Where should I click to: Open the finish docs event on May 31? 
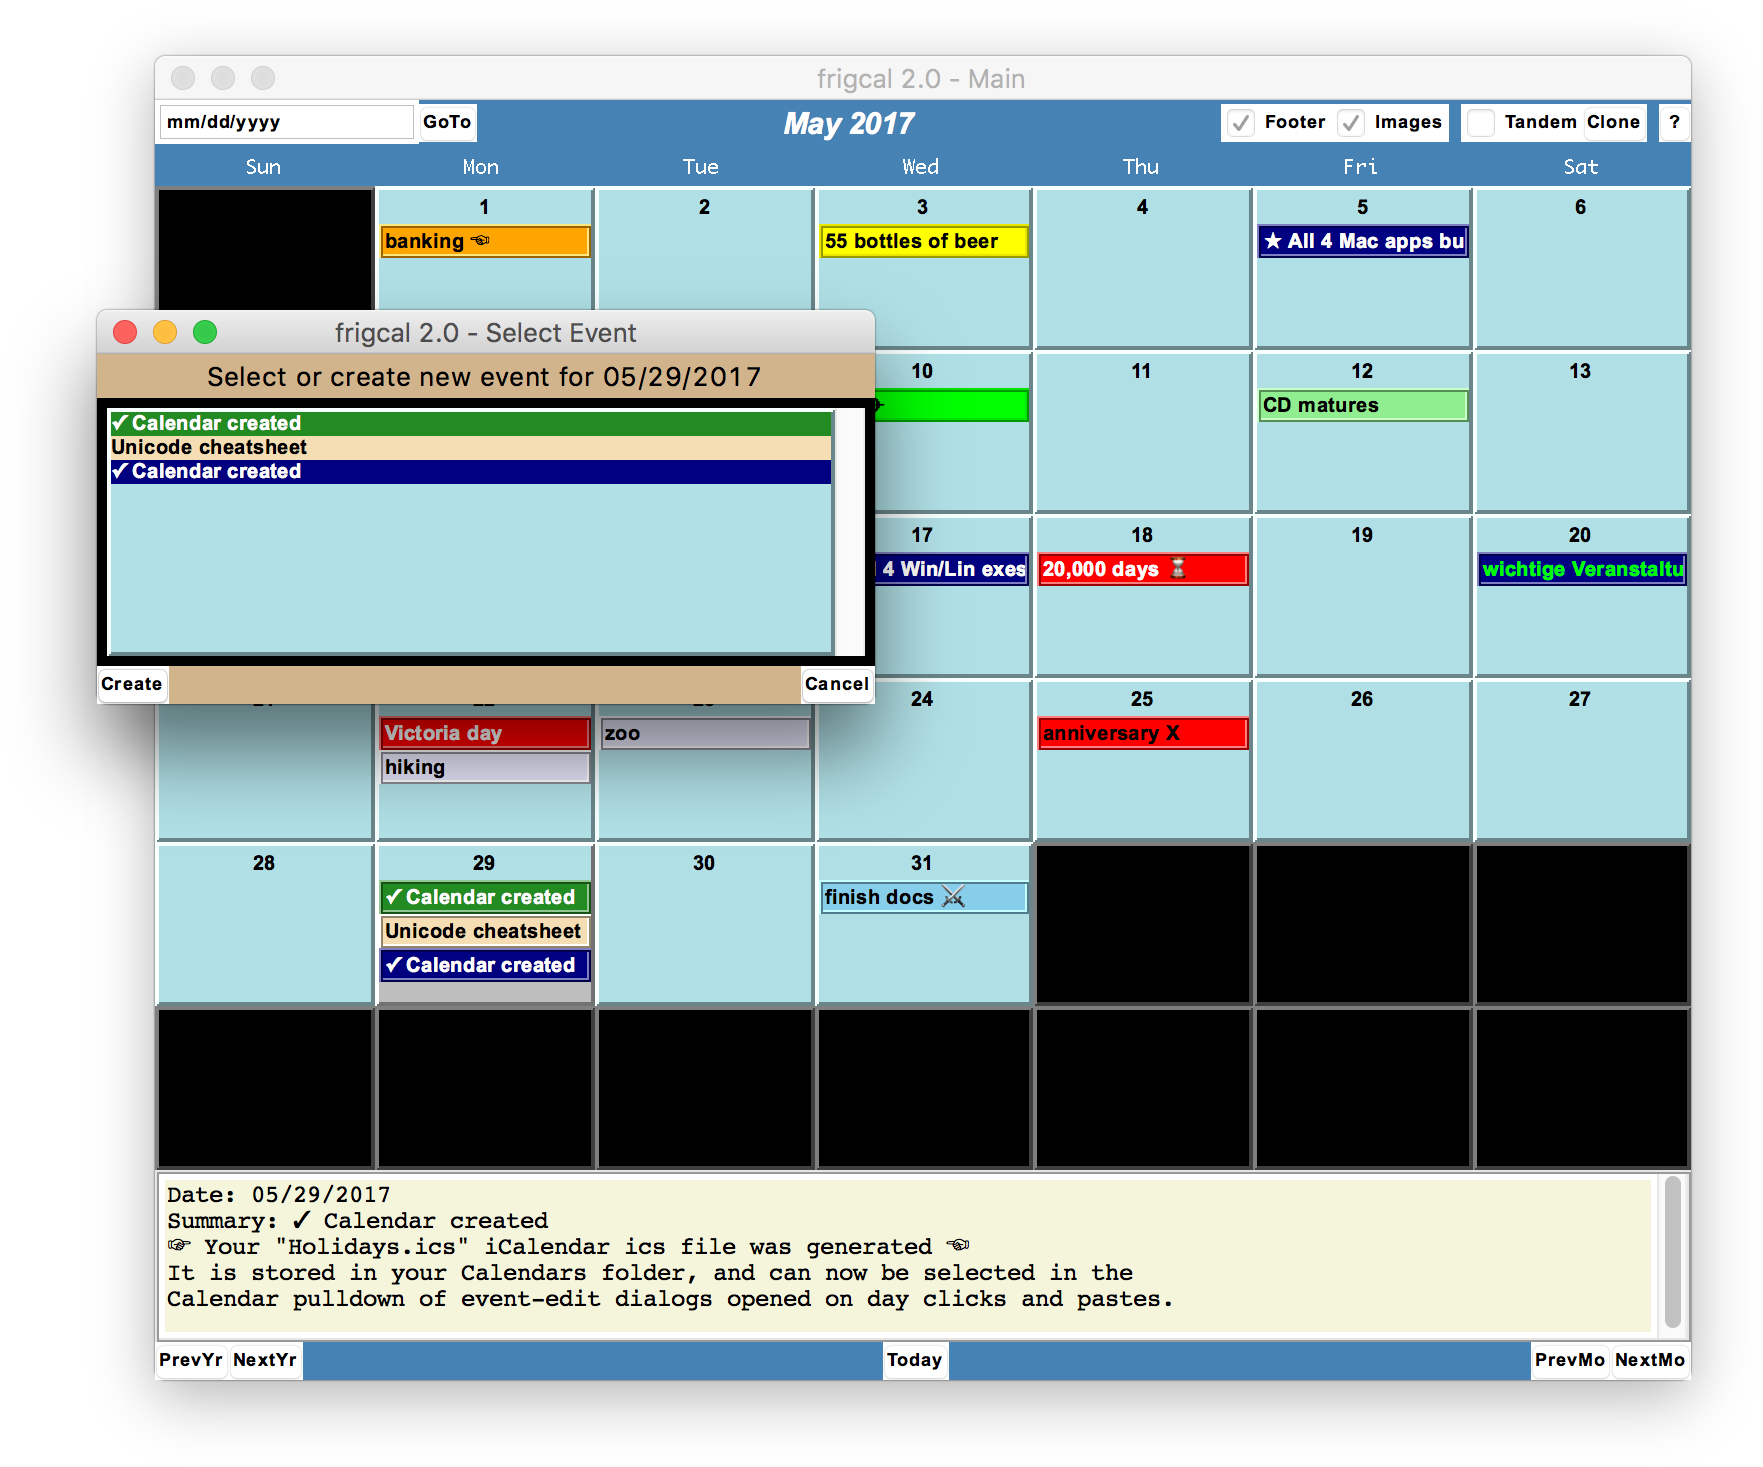coord(924,897)
